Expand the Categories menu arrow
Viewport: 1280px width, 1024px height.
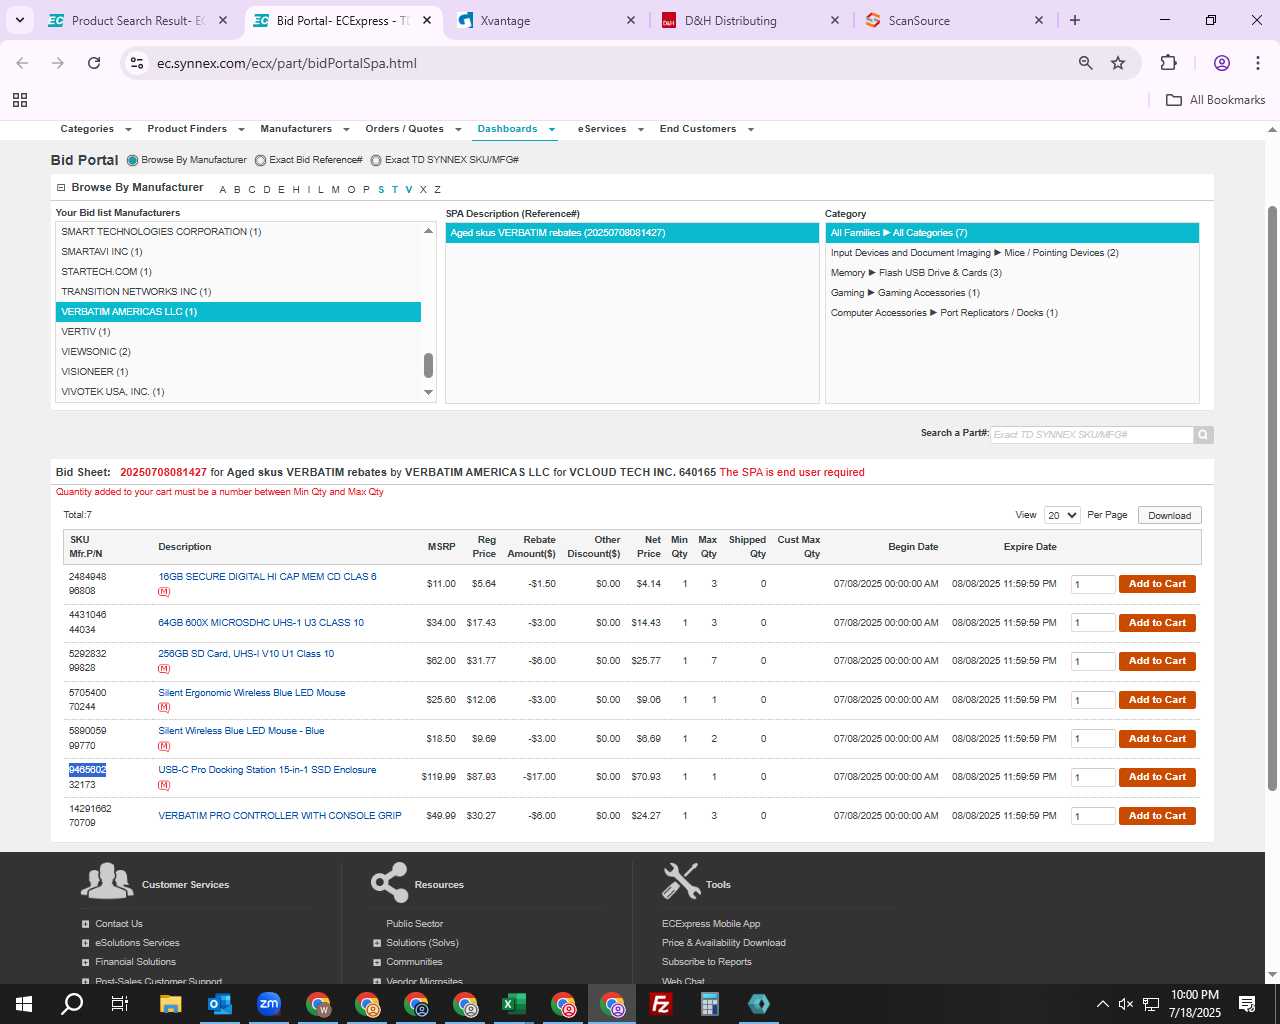(x=128, y=129)
